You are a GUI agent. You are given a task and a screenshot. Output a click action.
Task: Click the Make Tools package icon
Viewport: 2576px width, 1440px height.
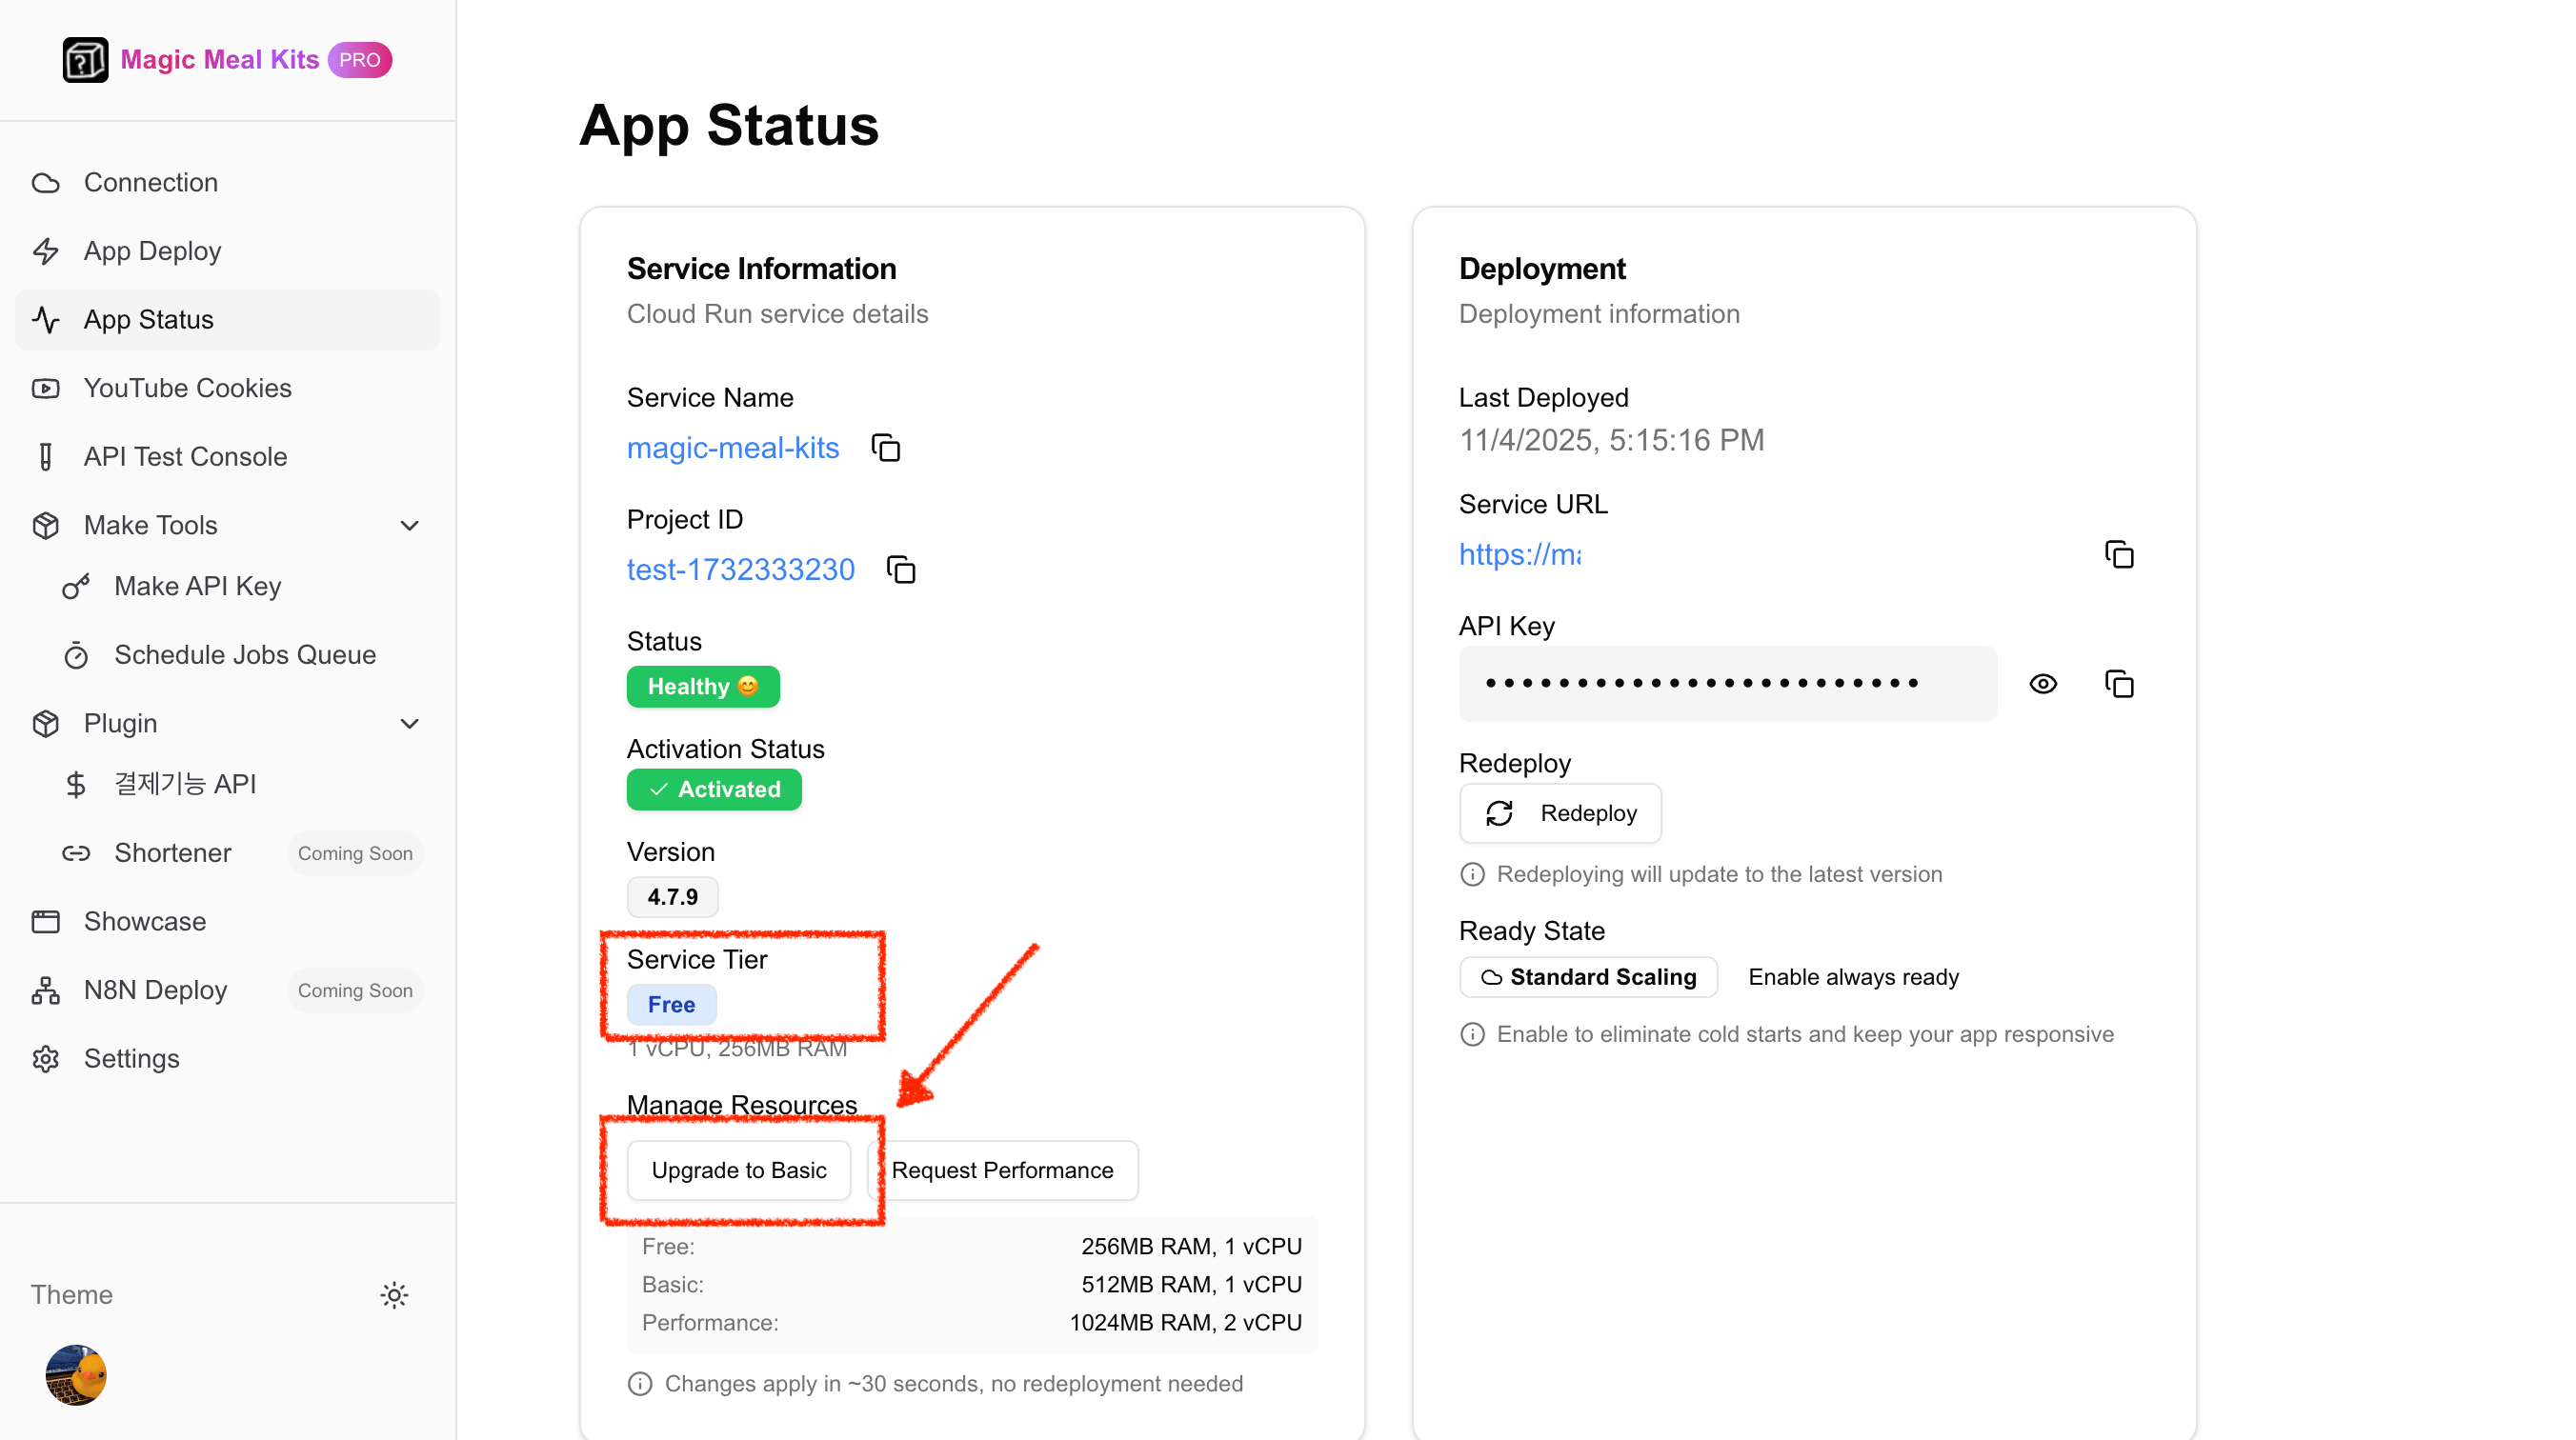[46, 526]
